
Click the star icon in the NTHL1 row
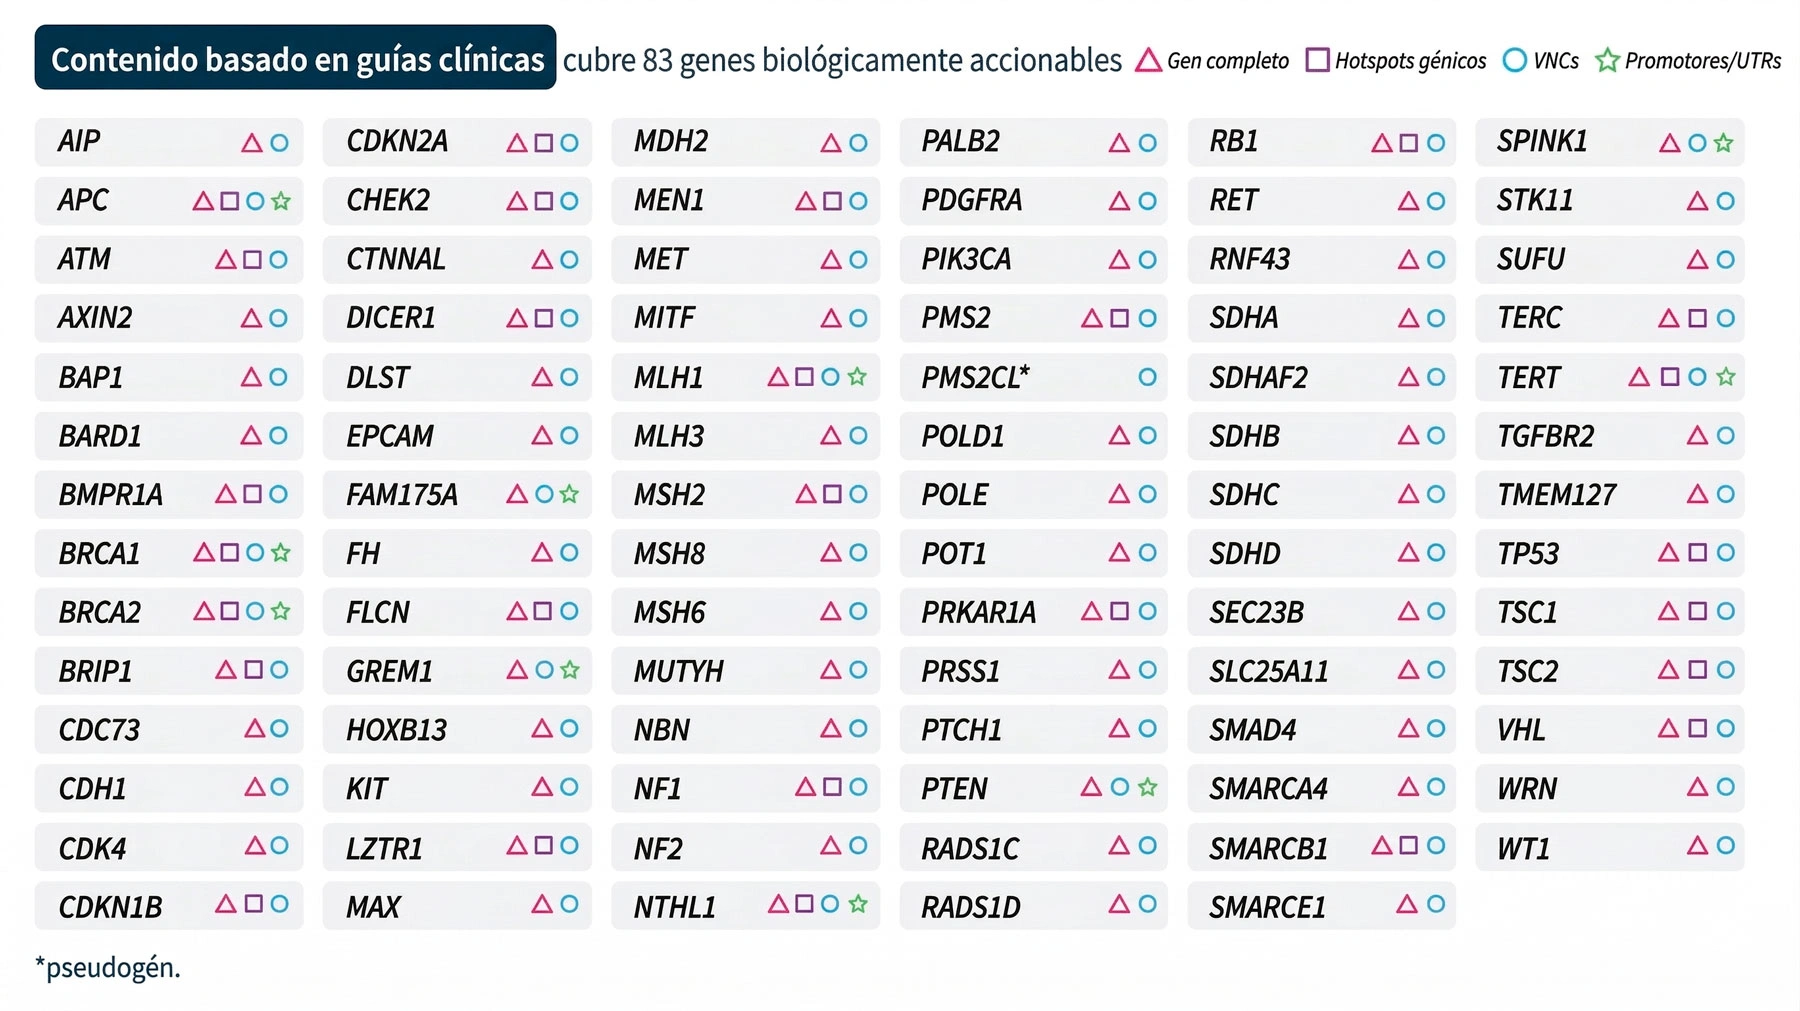click(x=858, y=904)
